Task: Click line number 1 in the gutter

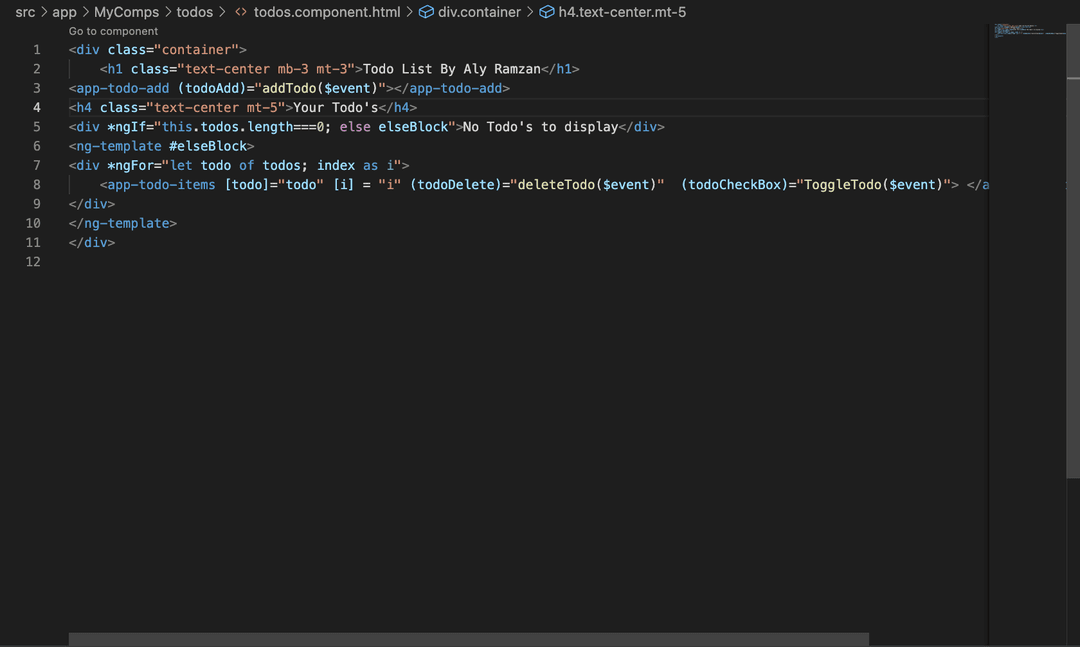Action: (37, 50)
